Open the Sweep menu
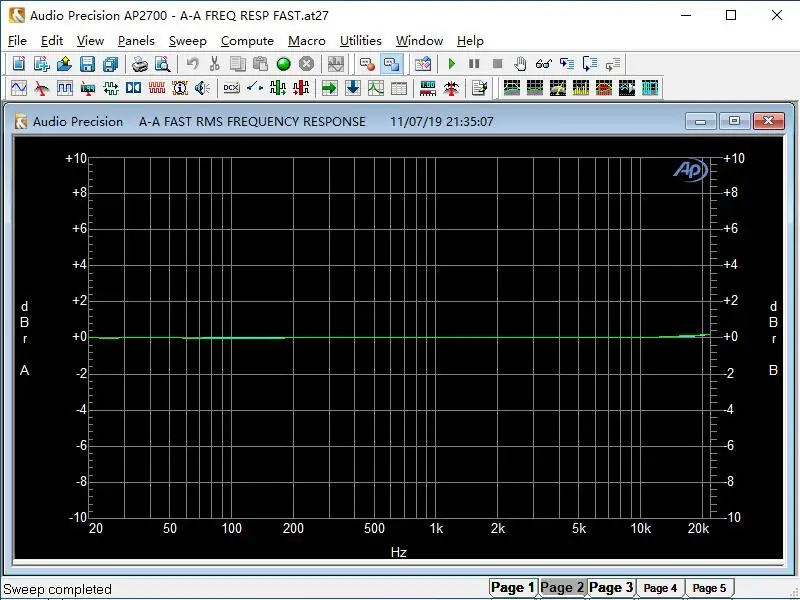Screen dimensions: 800x600 click(187, 41)
